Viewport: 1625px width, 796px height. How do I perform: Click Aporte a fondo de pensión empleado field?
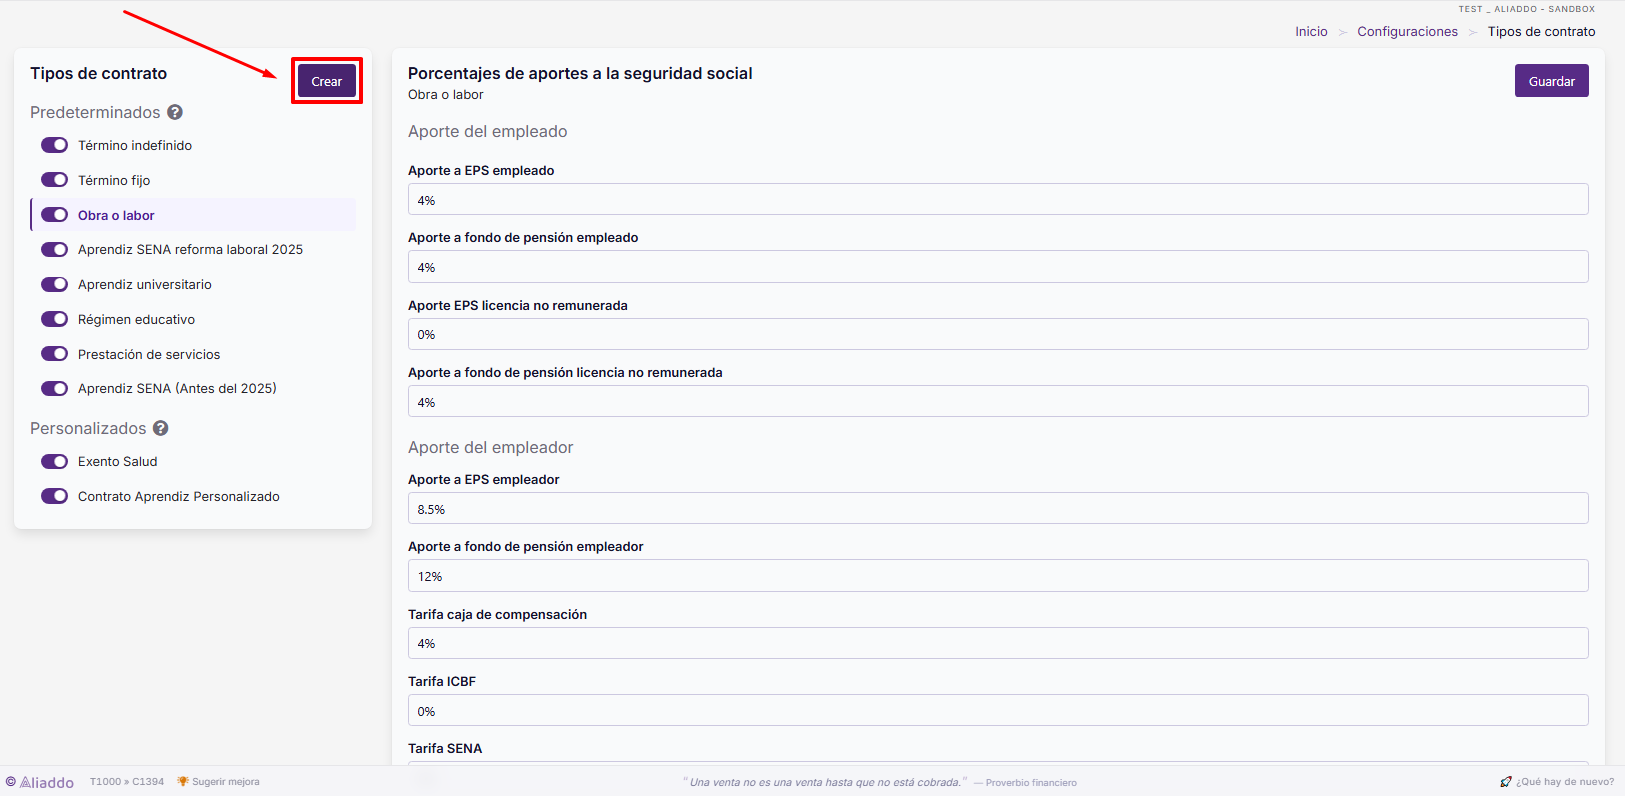[998, 266]
